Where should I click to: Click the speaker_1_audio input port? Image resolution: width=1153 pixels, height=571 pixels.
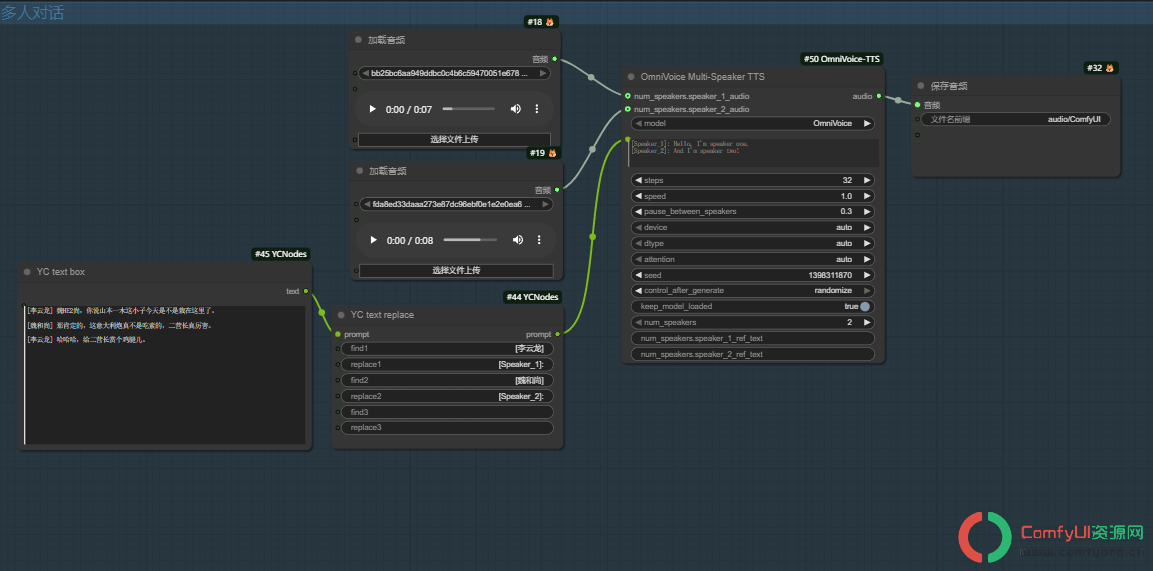[x=627, y=96]
